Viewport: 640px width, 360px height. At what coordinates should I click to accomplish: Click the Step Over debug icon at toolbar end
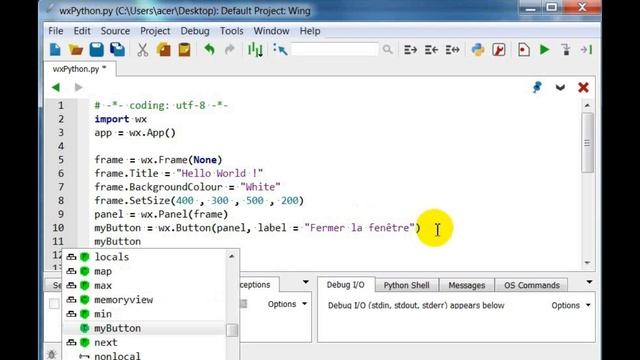(587, 50)
